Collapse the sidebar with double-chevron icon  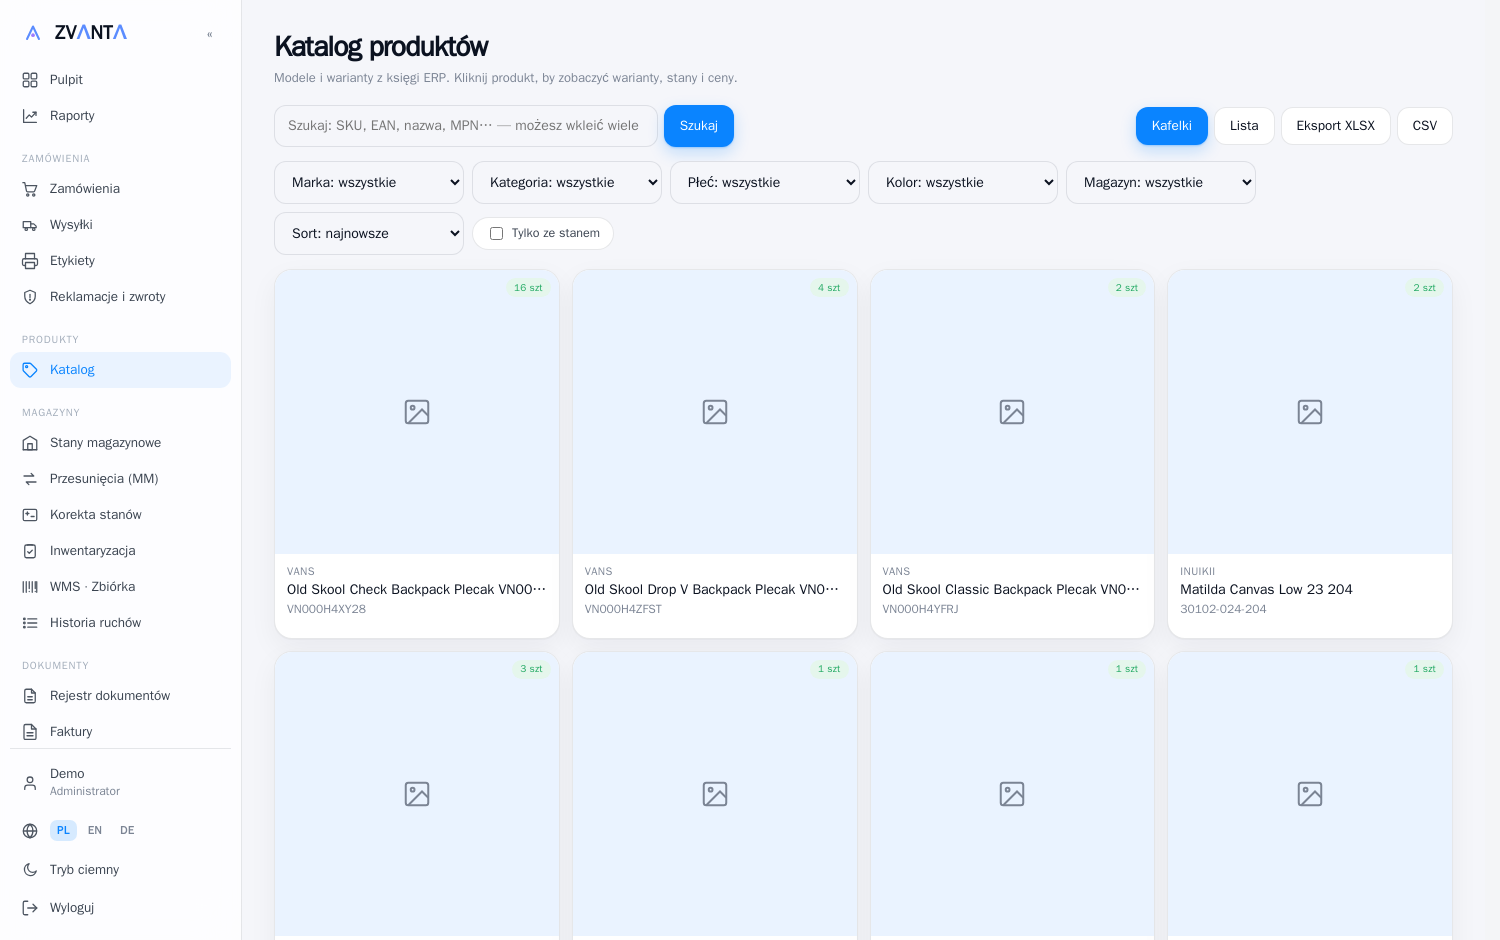[210, 34]
